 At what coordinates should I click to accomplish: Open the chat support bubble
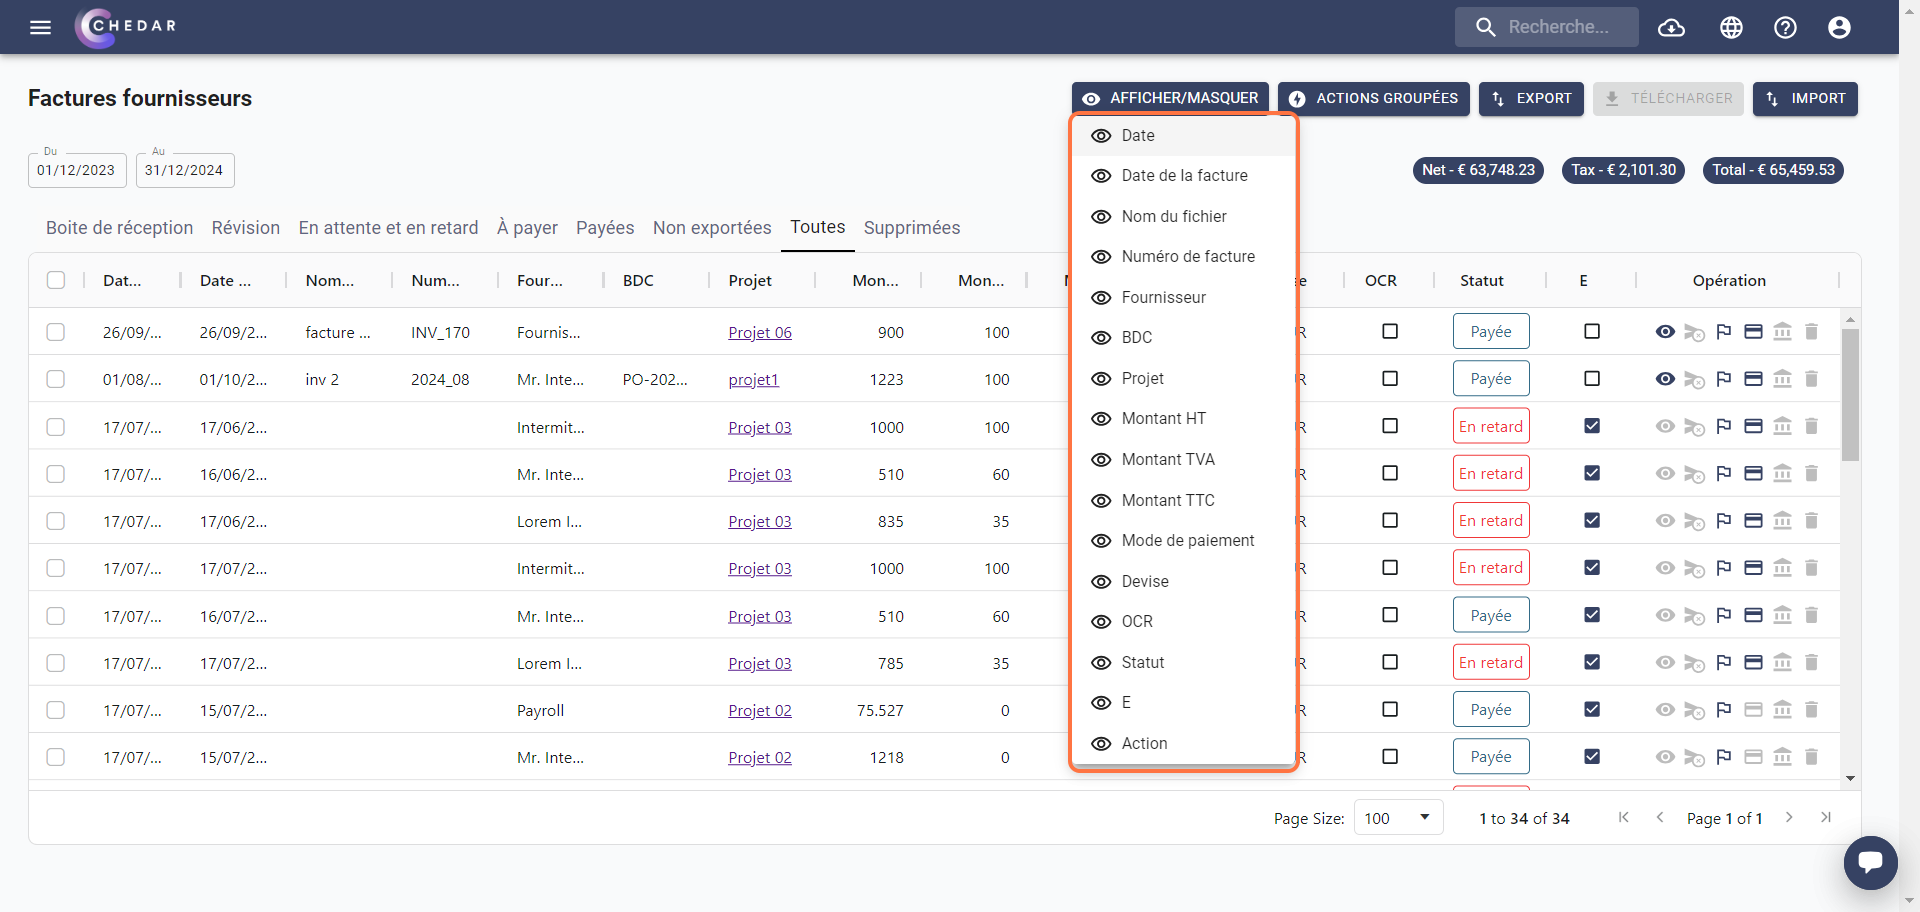tap(1870, 862)
